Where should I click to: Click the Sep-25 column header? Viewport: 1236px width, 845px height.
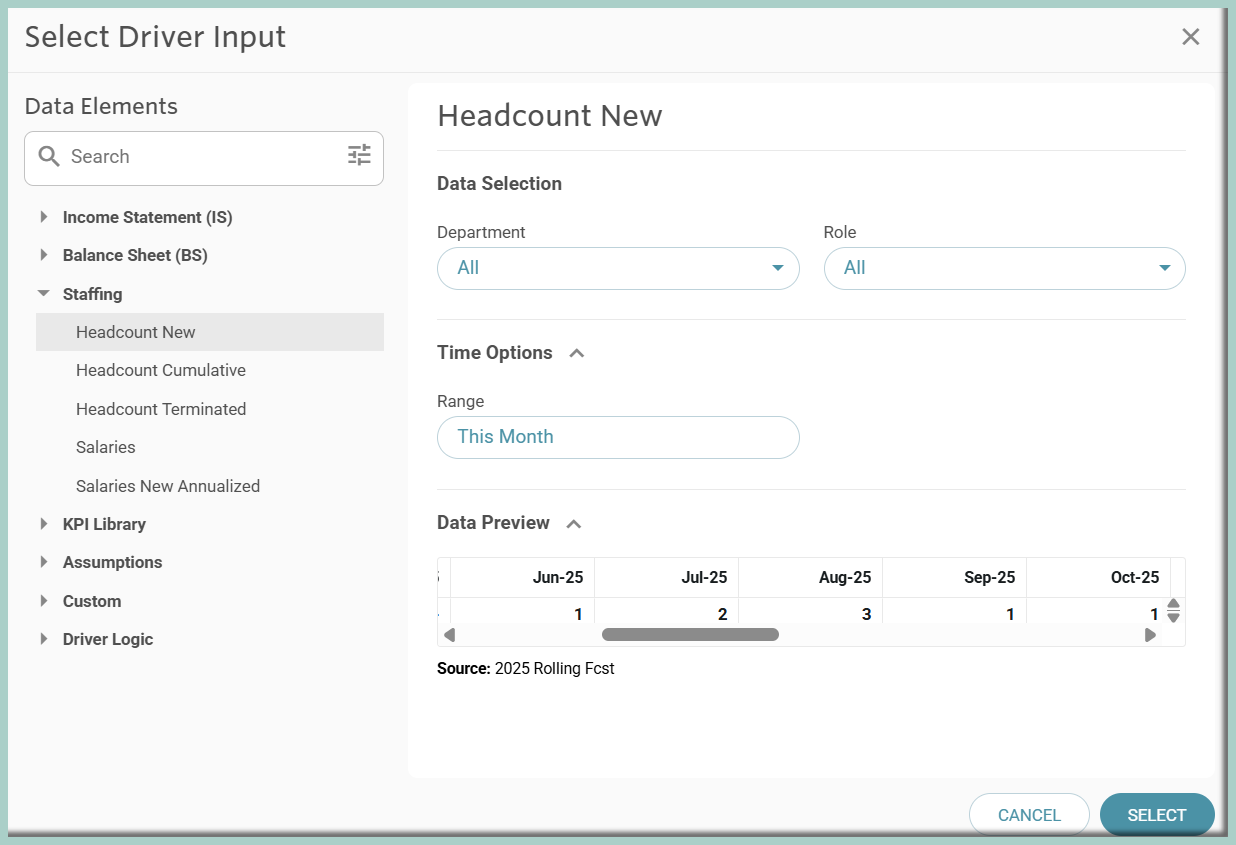[x=955, y=577]
